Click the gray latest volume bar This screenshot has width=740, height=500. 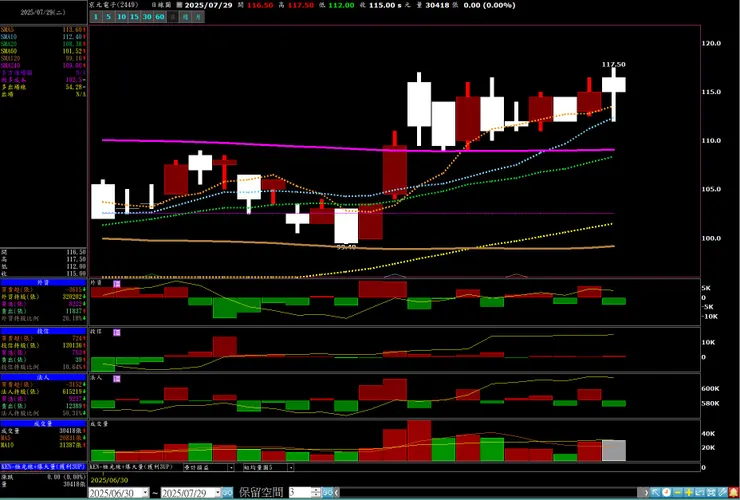tap(614, 450)
